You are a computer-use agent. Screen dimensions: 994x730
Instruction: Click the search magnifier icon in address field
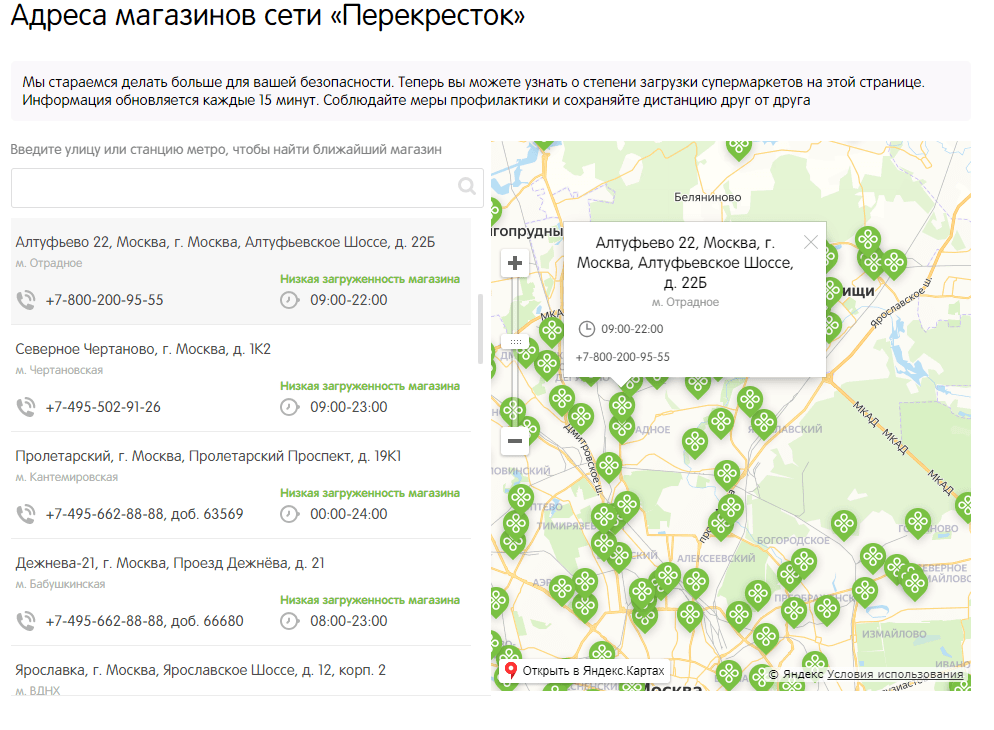[467, 186]
